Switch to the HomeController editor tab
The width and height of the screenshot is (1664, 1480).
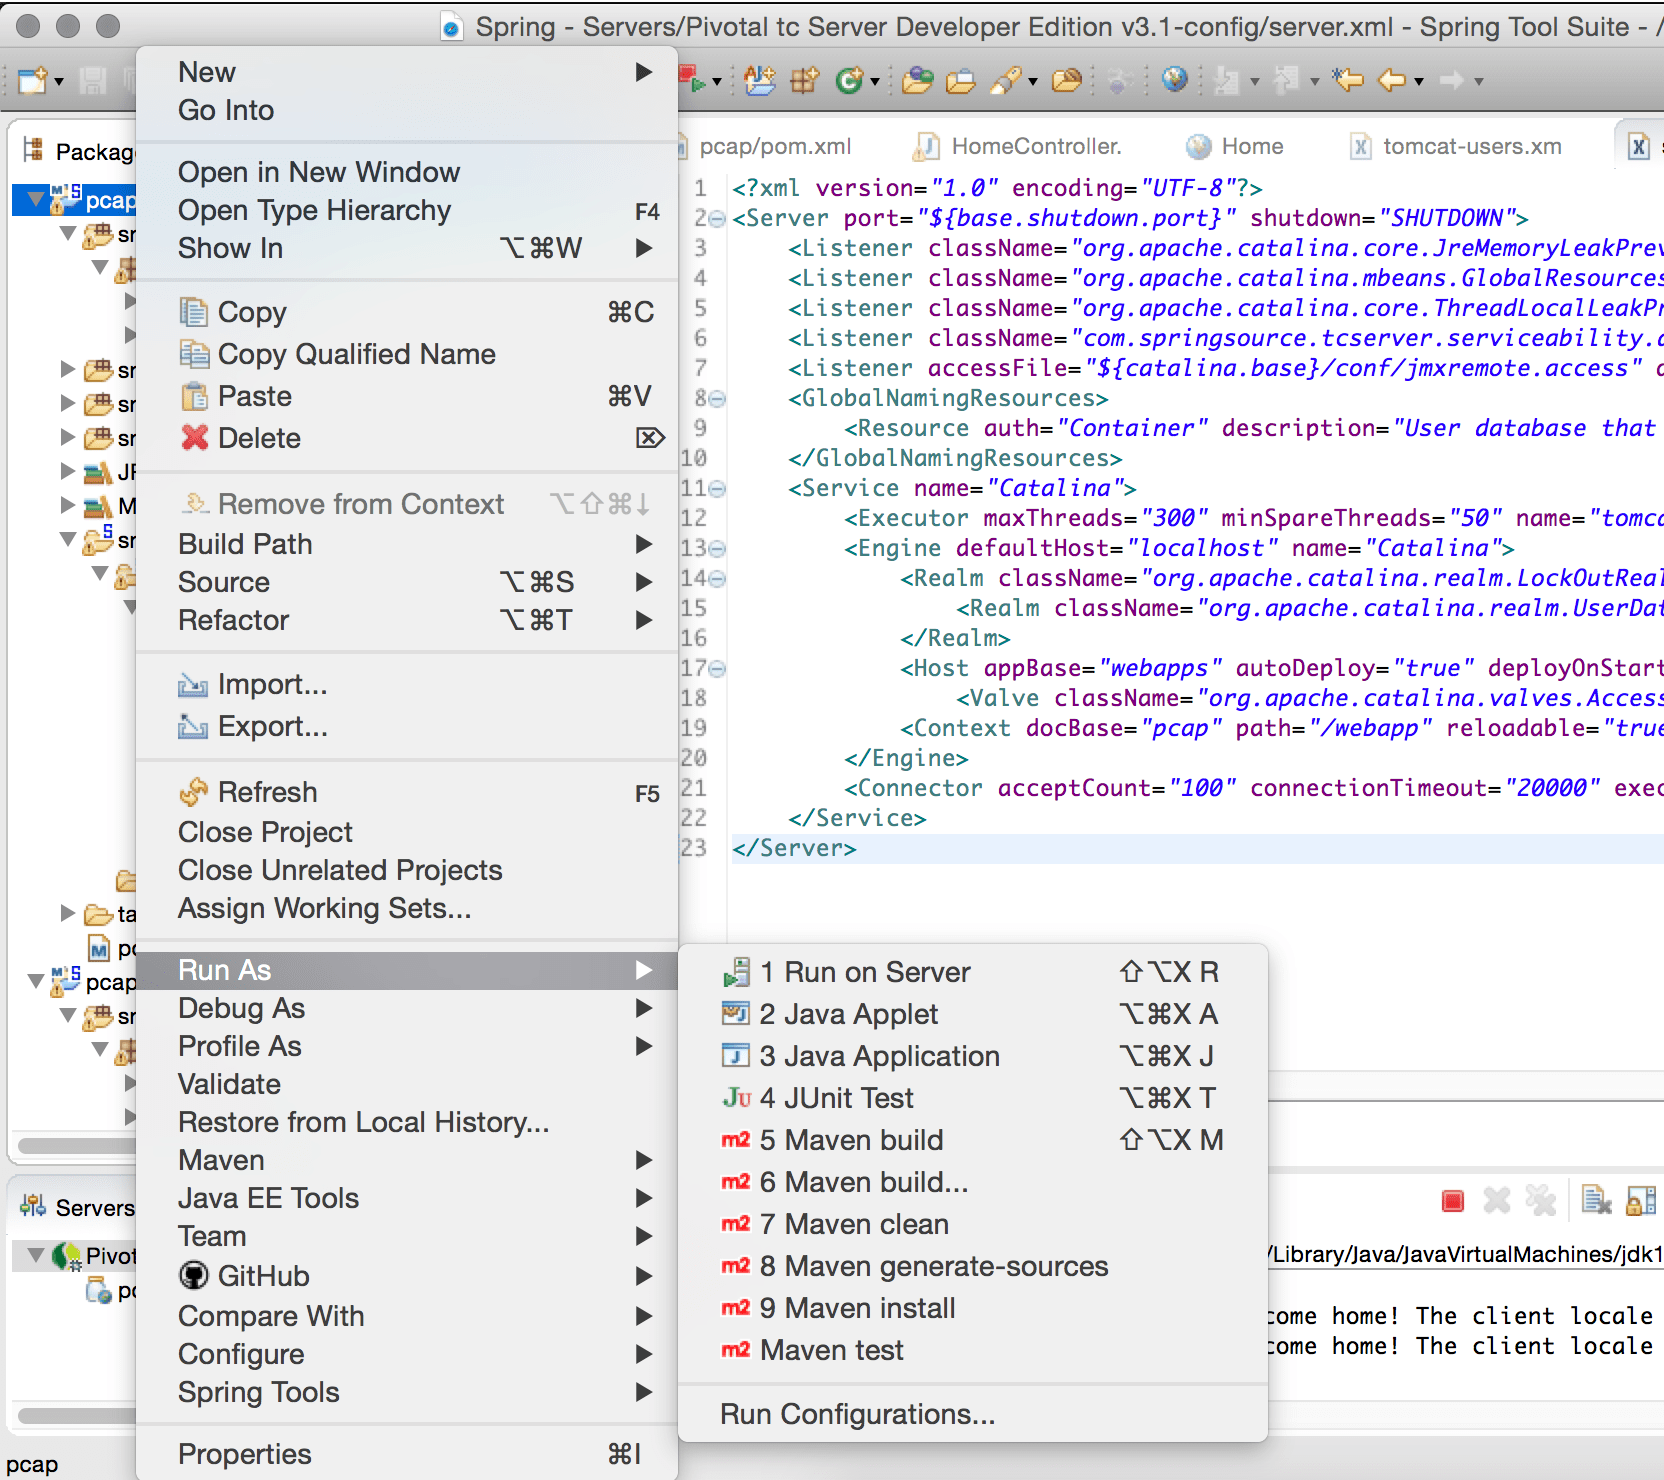[x=1020, y=146]
